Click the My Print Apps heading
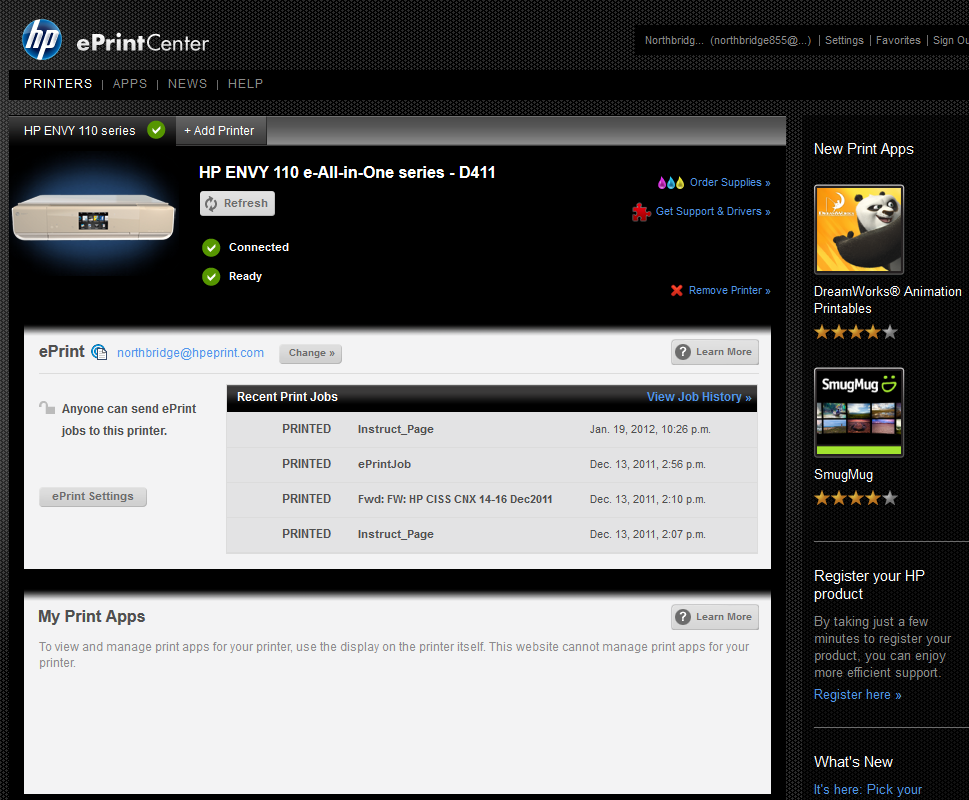Image resolution: width=969 pixels, height=800 pixels. tap(91, 617)
